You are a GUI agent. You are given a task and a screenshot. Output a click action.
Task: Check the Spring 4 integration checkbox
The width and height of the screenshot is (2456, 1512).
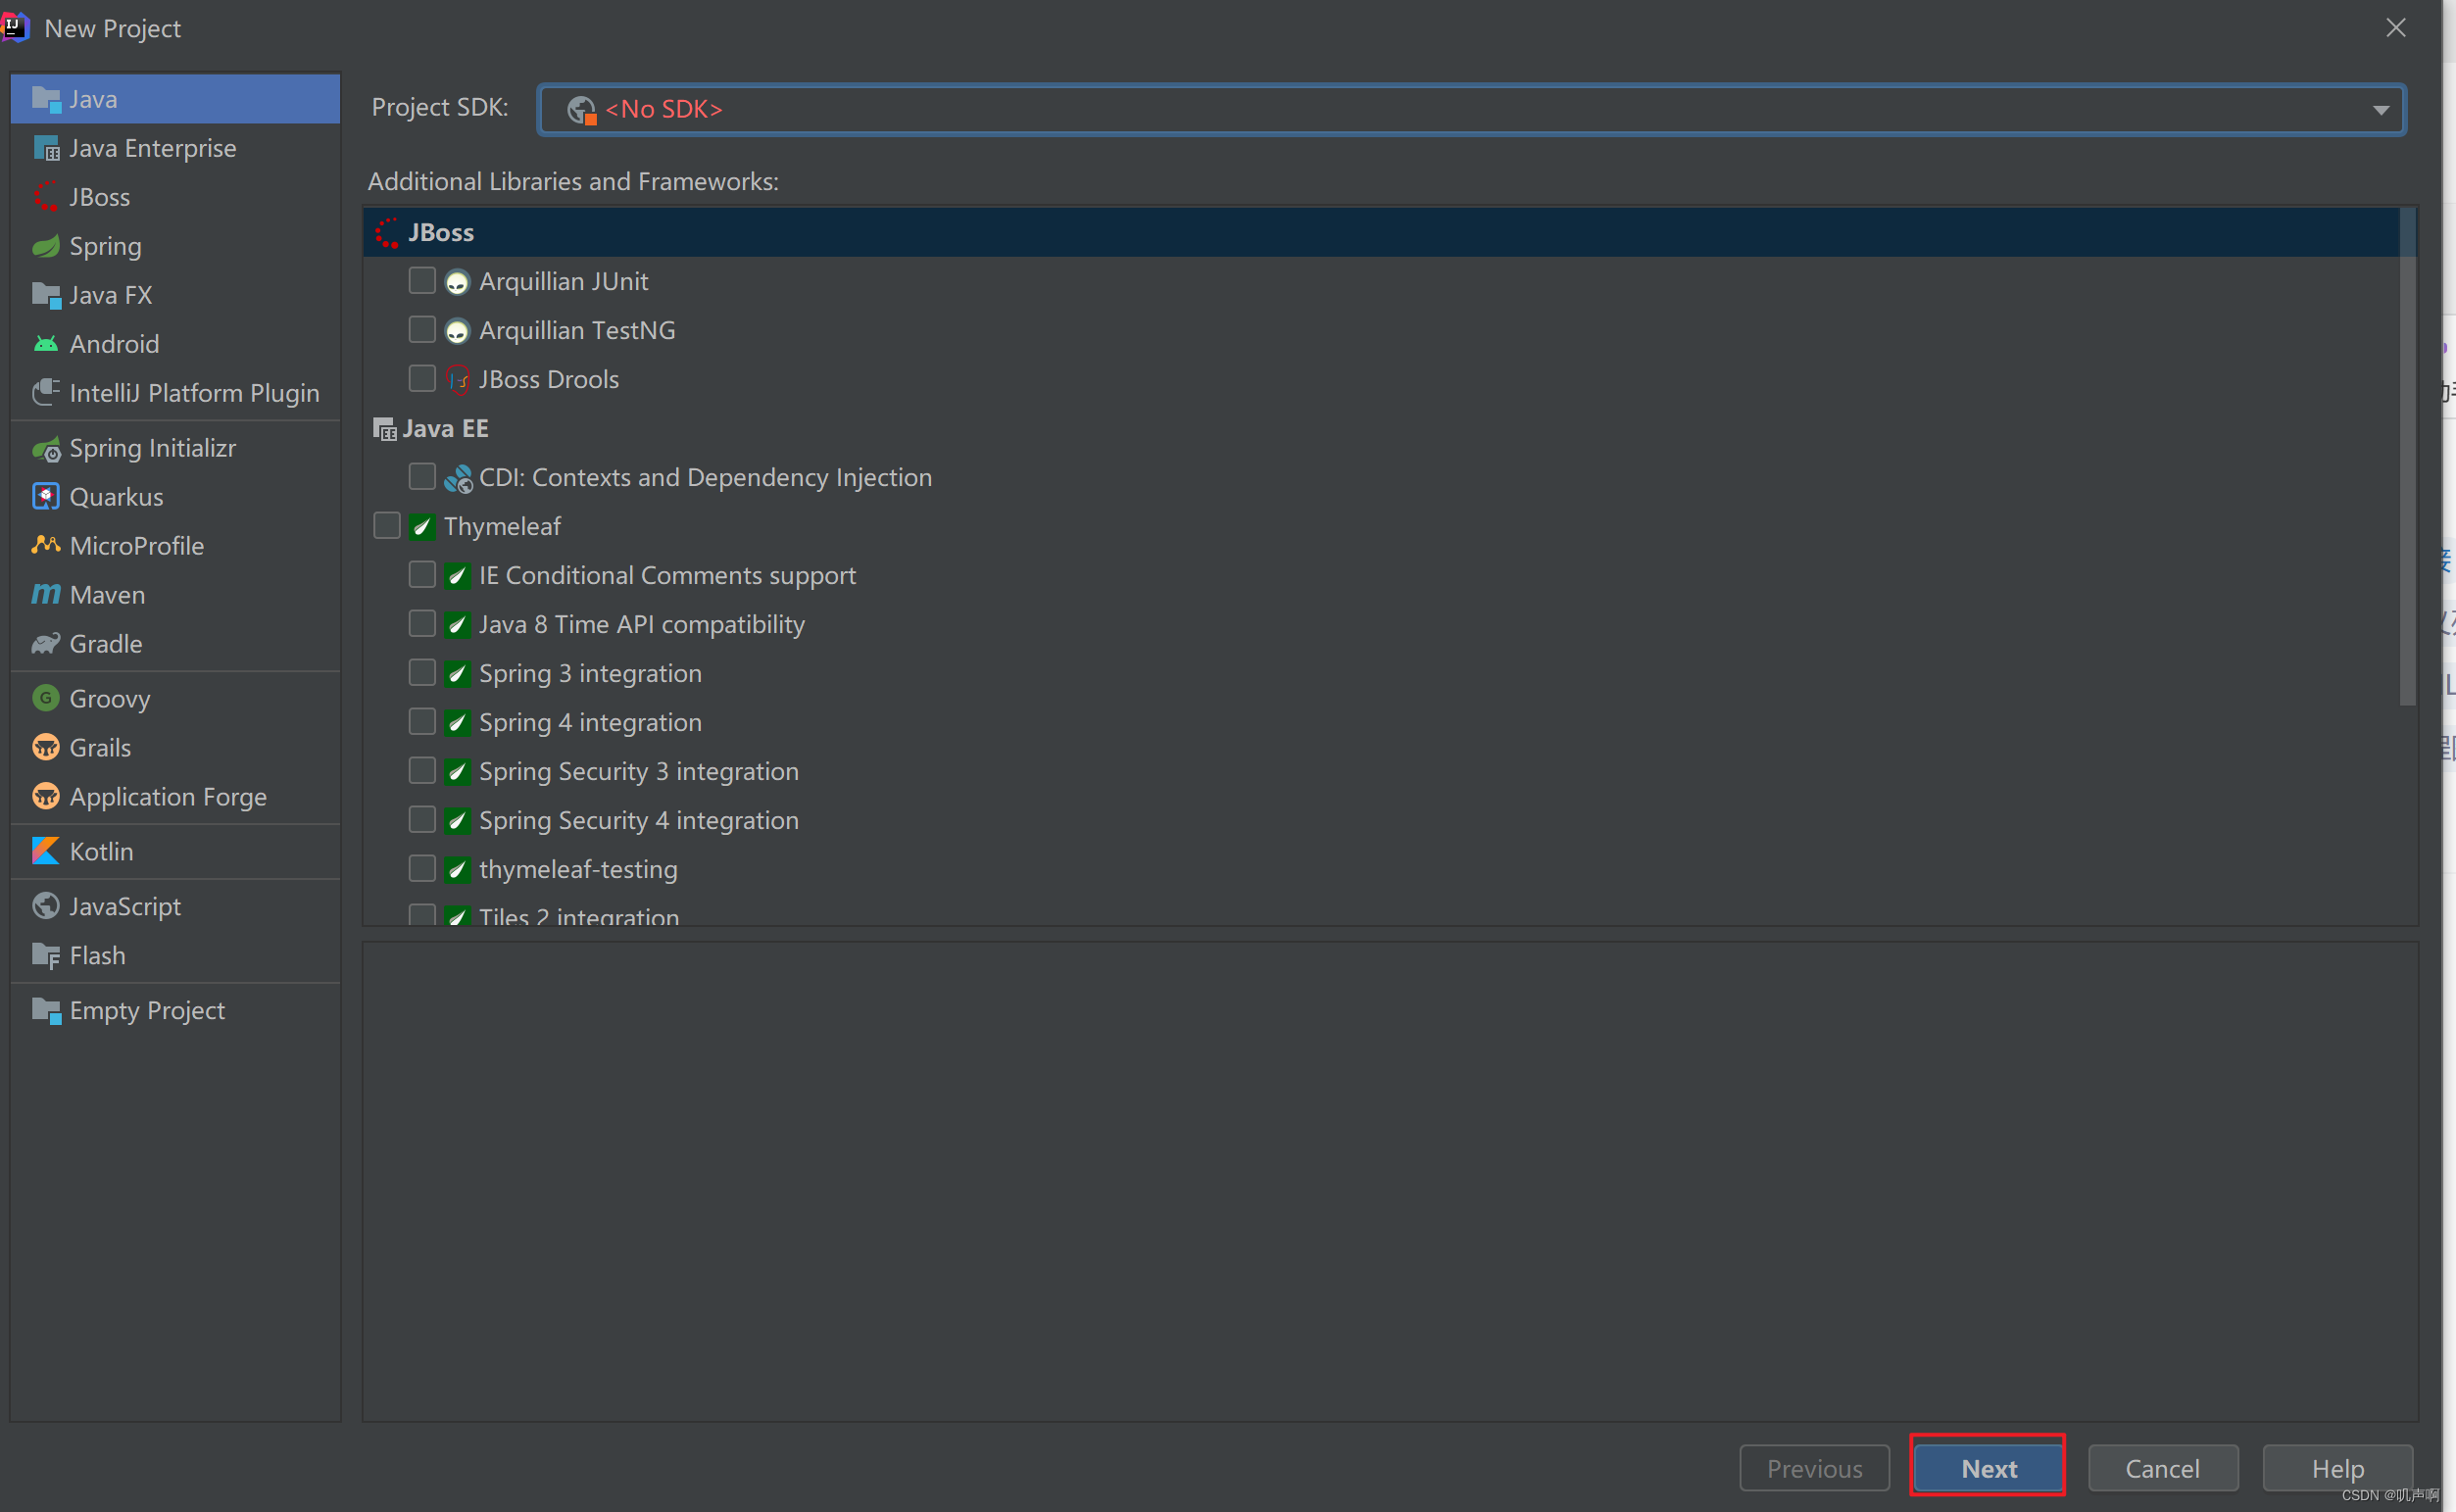pyautogui.click(x=422, y=722)
